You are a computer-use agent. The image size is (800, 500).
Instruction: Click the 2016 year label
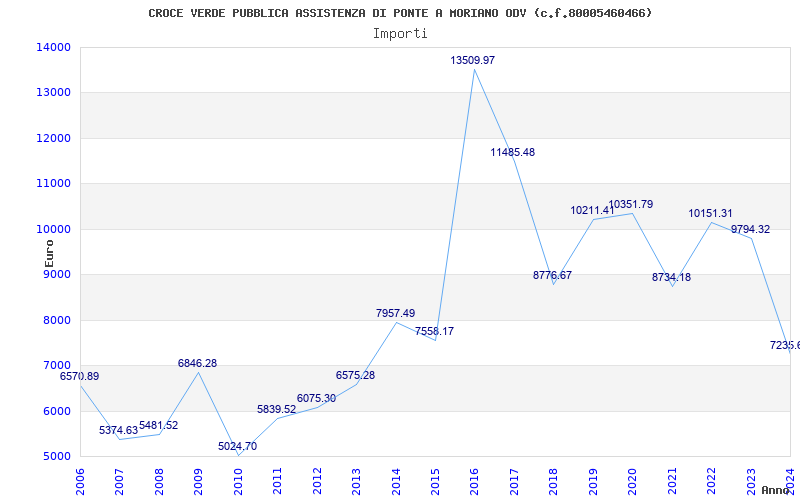[x=475, y=481]
